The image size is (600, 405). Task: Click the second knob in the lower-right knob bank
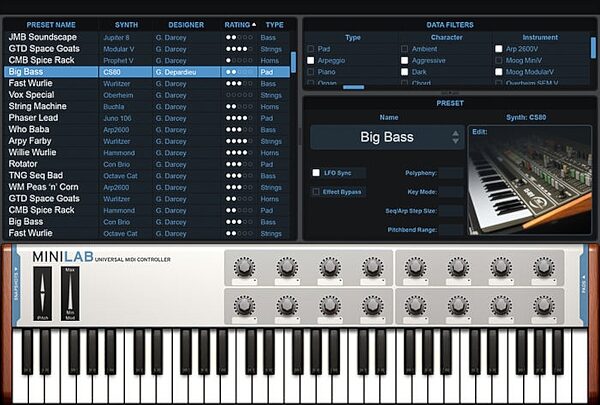click(458, 305)
